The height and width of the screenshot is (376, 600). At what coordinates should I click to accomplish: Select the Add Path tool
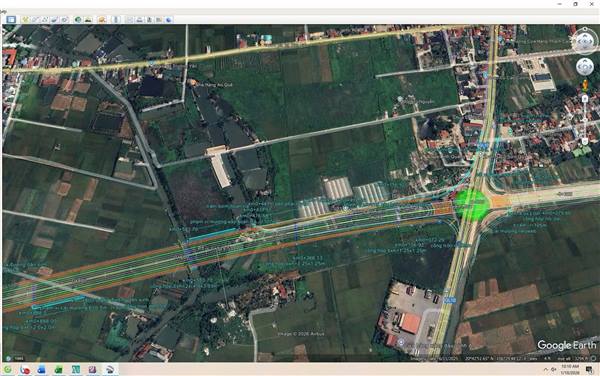click(x=45, y=20)
